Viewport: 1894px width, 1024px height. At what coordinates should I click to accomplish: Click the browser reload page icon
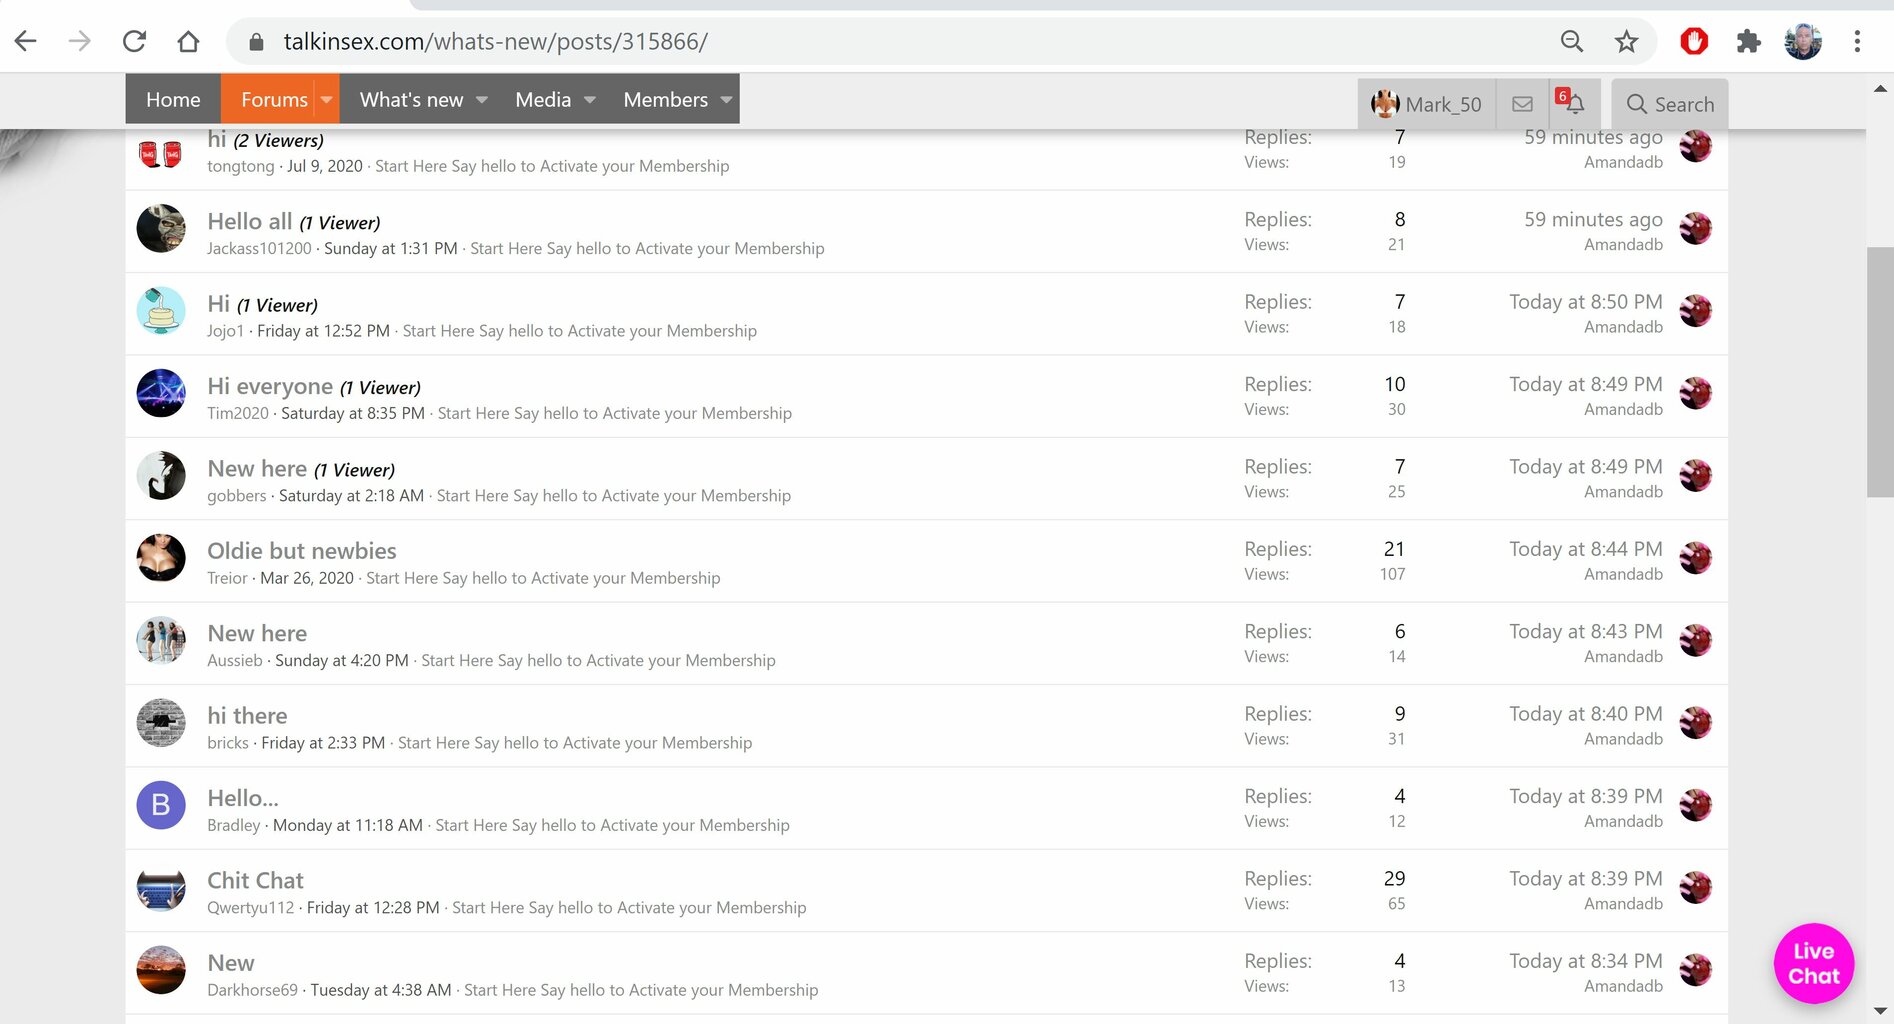pos(134,41)
